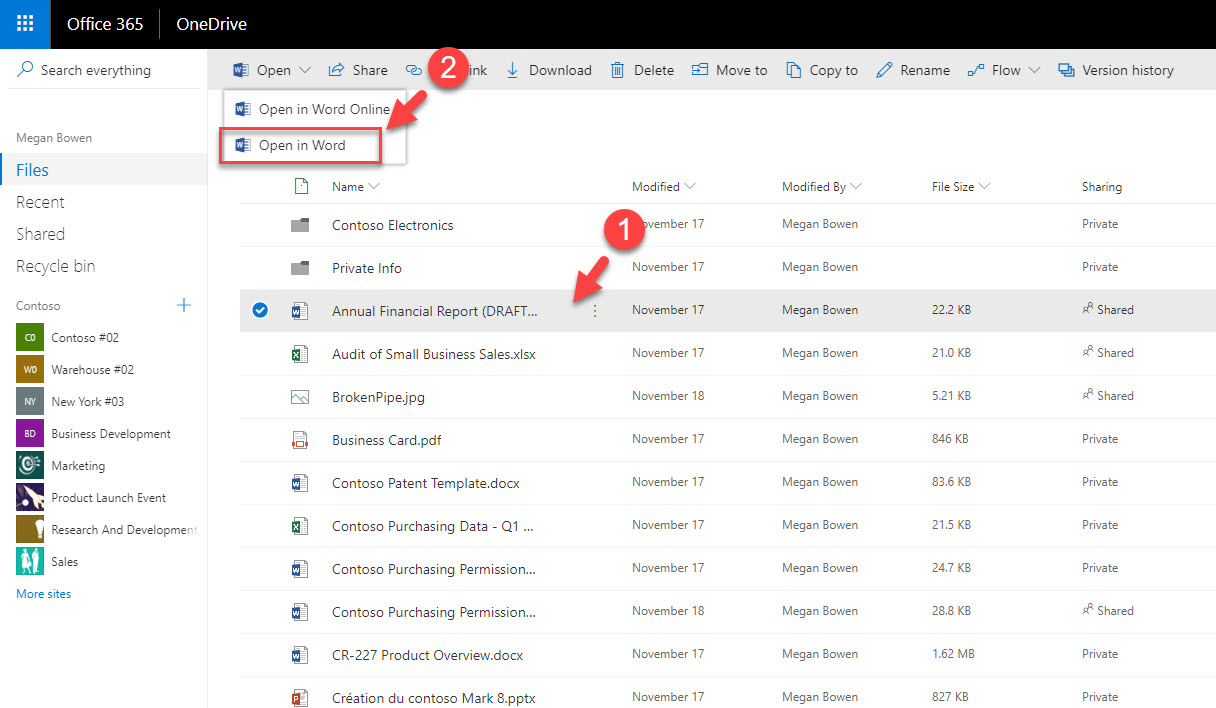Click the 846 KB file size cell
The image size is (1216, 708).
[950, 439]
